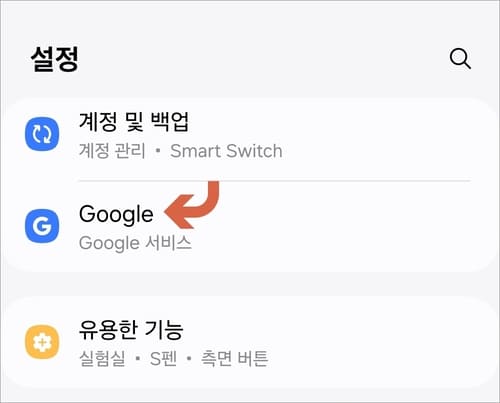
Task: Click the orange curved arrow annotation
Action: 192,205
